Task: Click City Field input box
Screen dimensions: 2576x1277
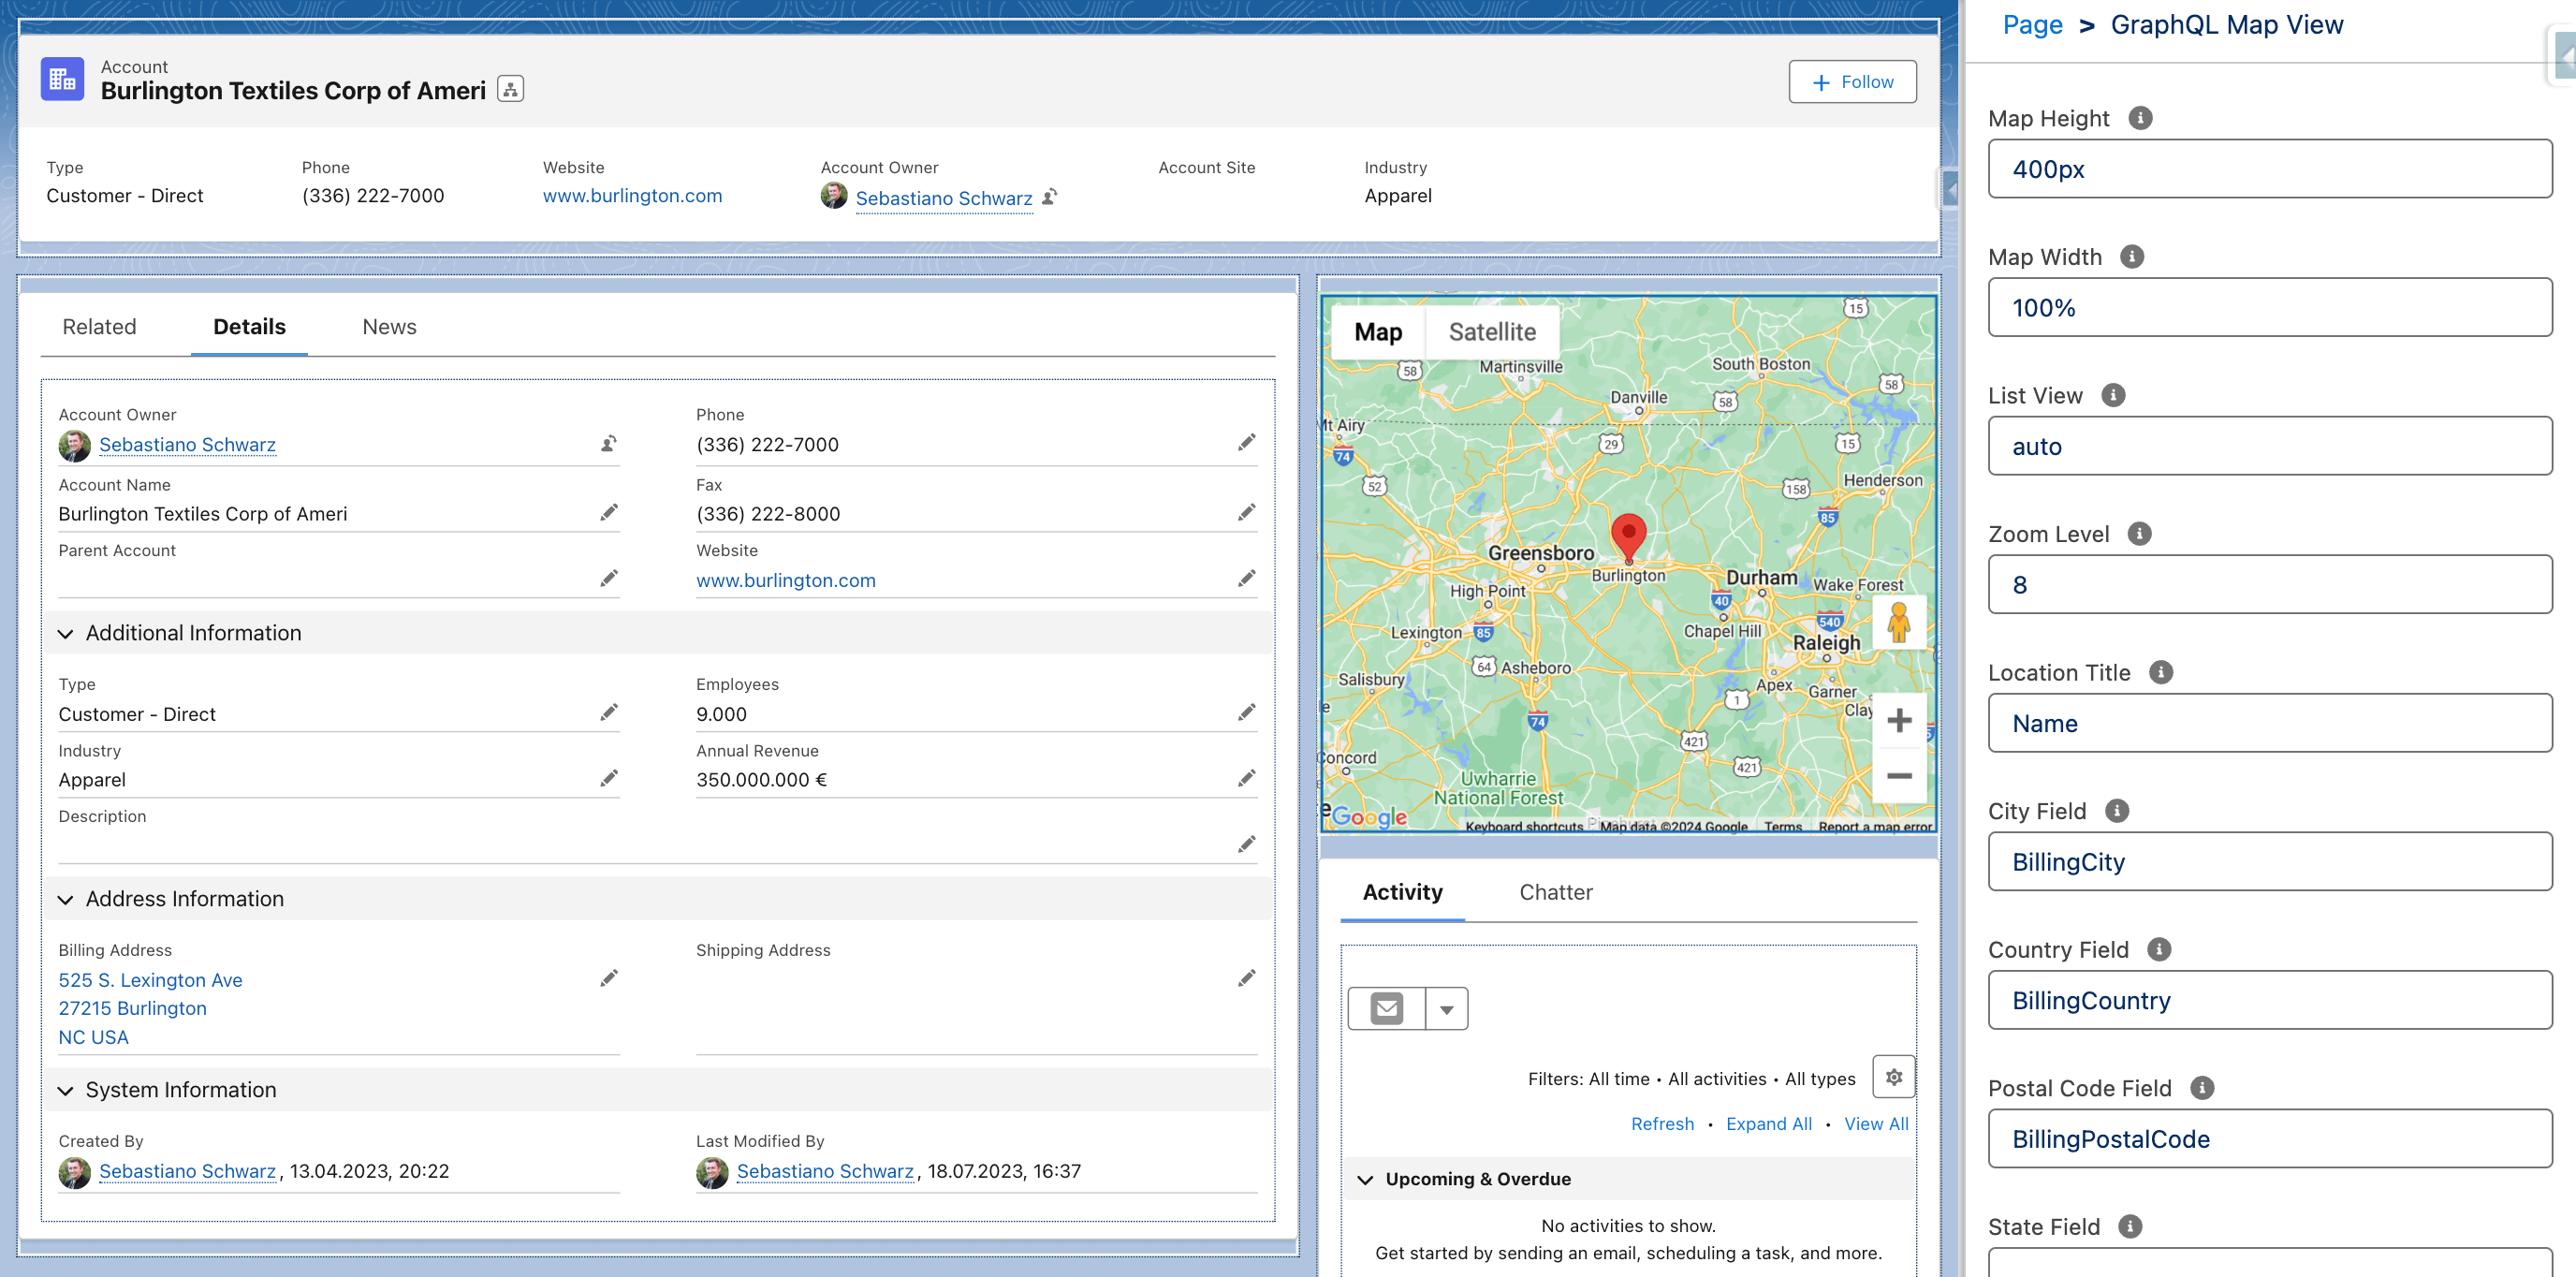Action: (x=2269, y=862)
